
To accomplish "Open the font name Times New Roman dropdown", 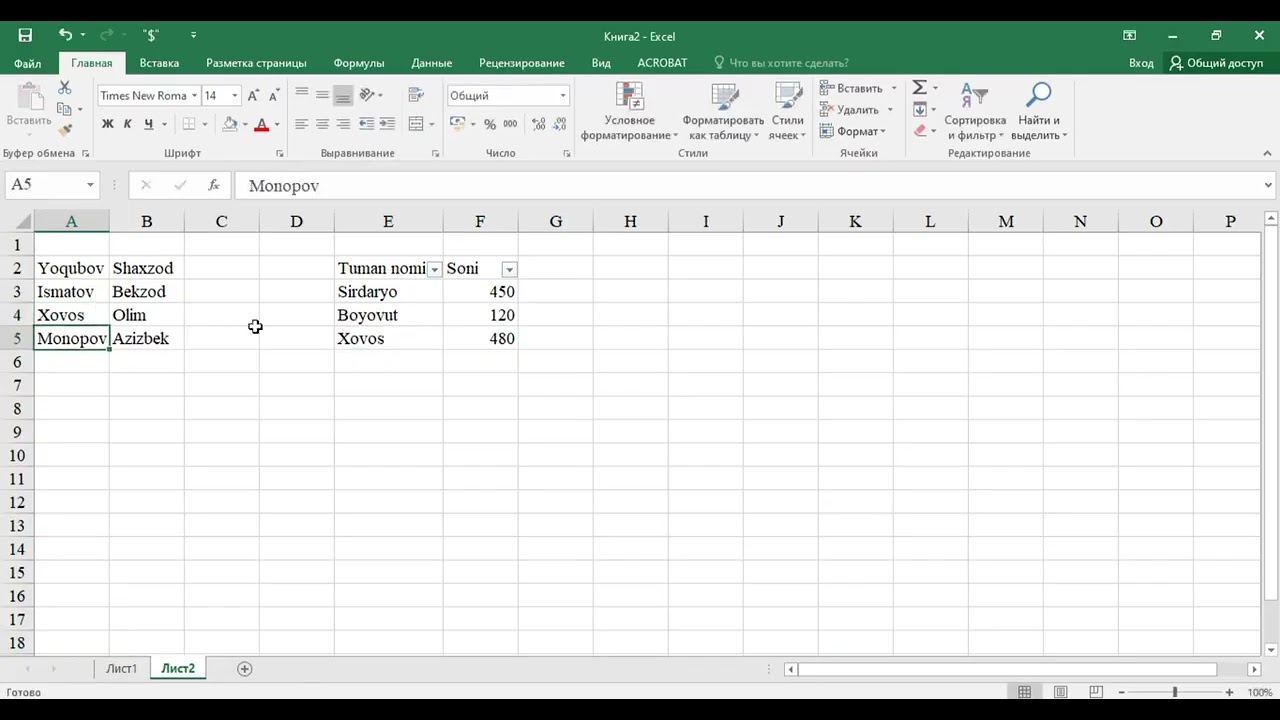I will click(194, 96).
